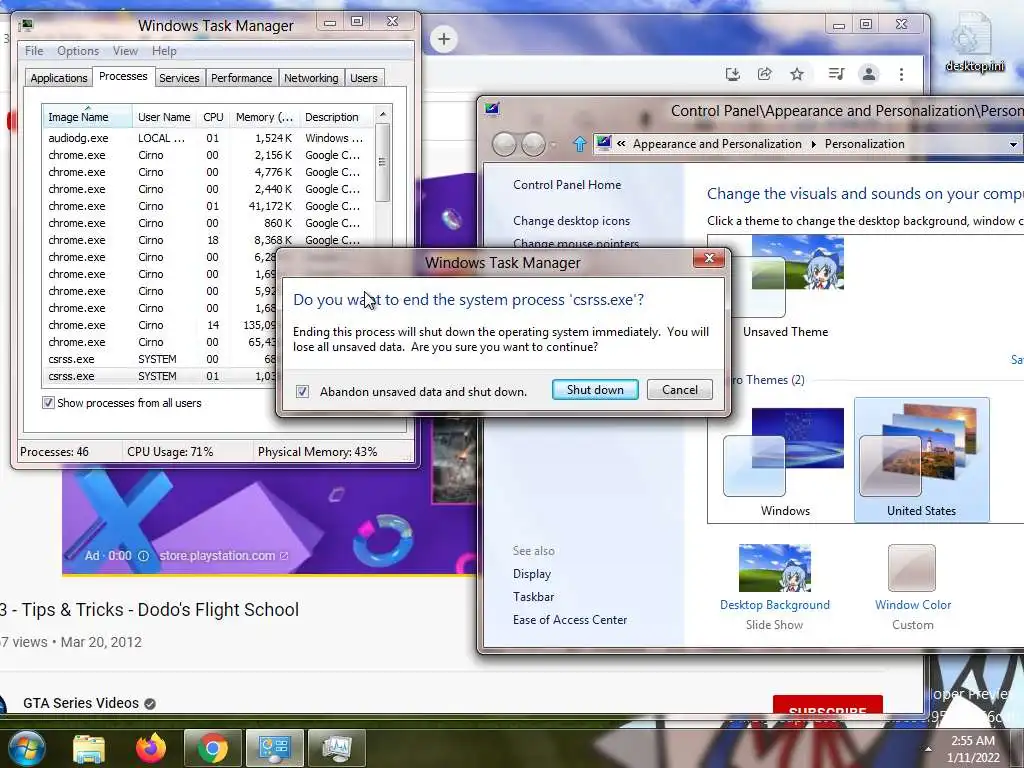Close the end process confirmation dialog
The width and height of the screenshot is (1024, 768).
point(709,259)
